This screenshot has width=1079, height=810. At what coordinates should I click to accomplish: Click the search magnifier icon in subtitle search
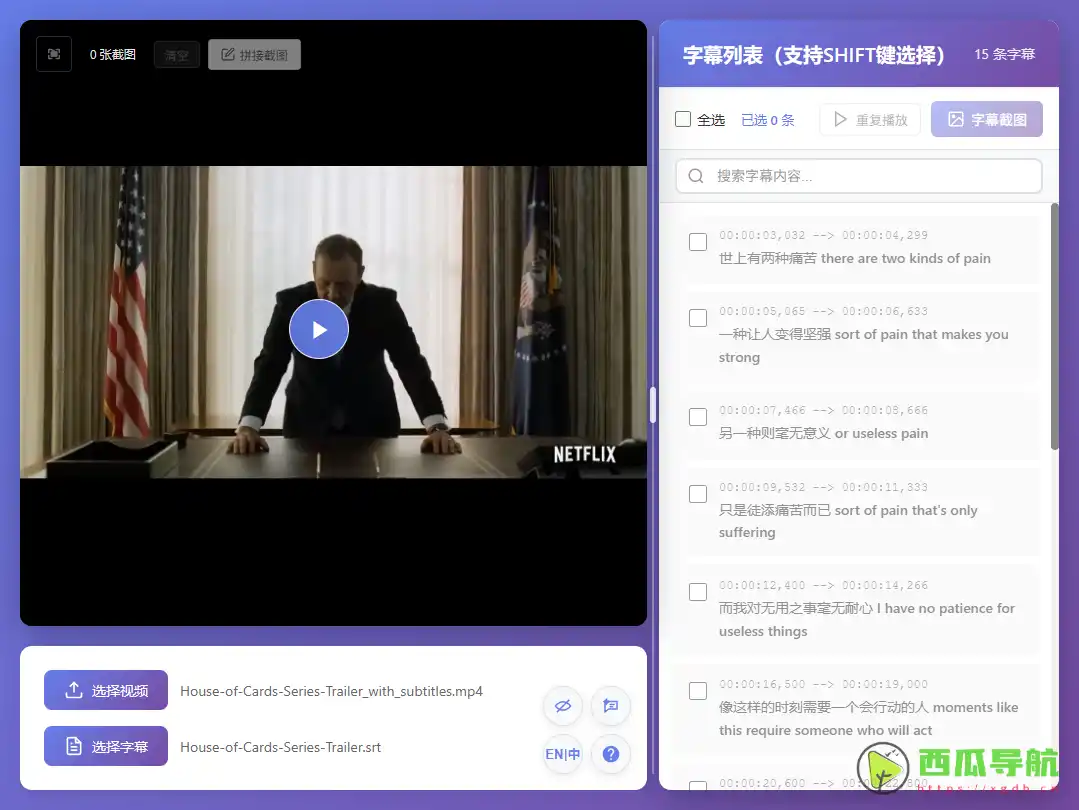[695, 176]
